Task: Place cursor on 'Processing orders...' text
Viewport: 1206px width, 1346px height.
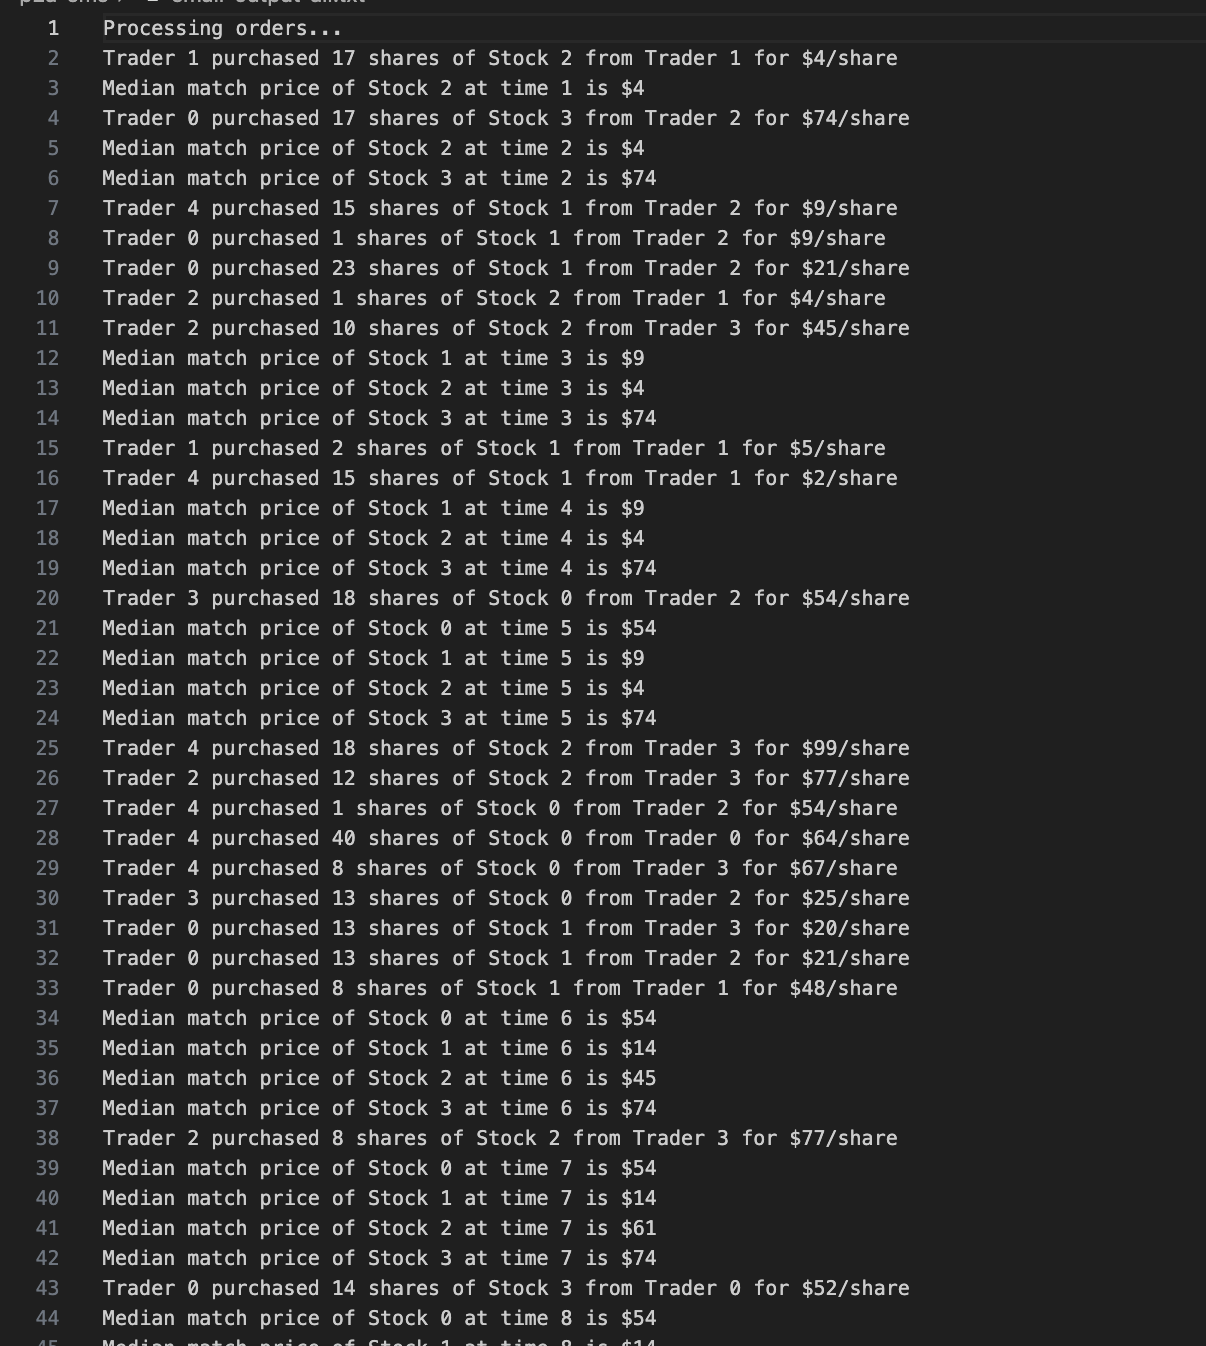Action: [x=222, y=28]
